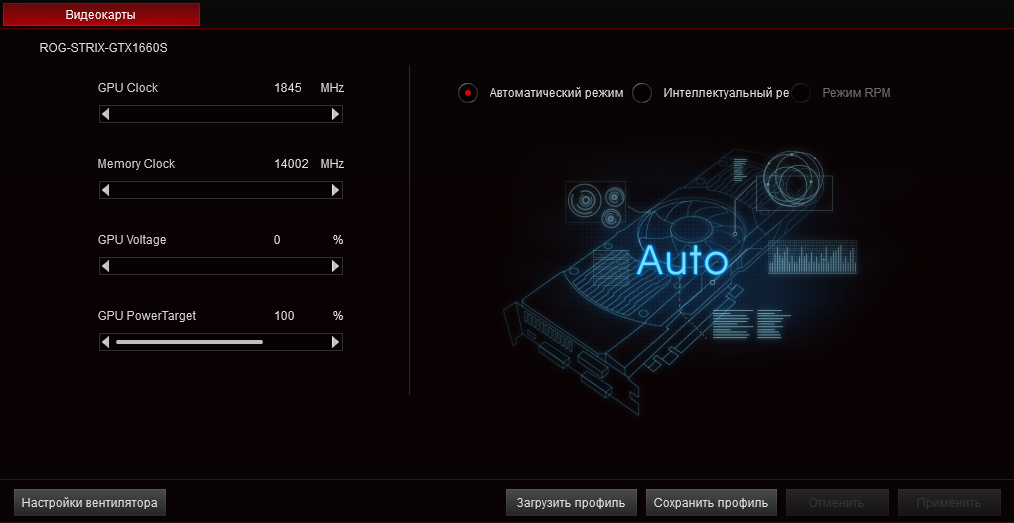The width and height of the screenshot is (1014, 523).
Task: Click the GPU Voltage value 0
Action: click(277, 240)
